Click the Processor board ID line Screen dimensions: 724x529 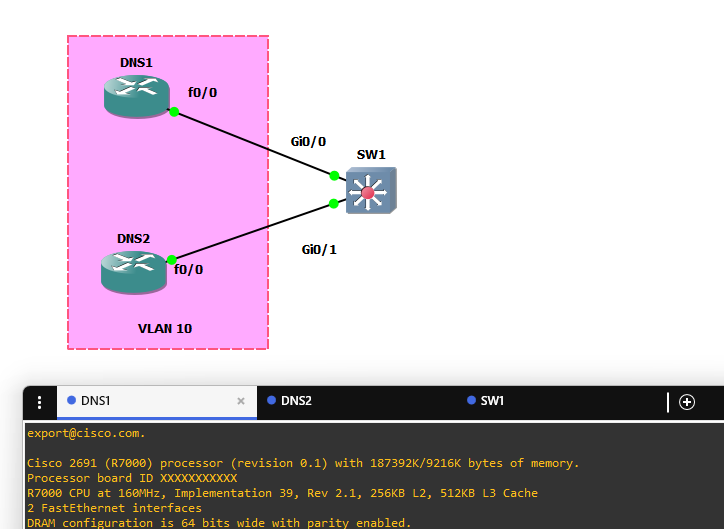(132, 478)
